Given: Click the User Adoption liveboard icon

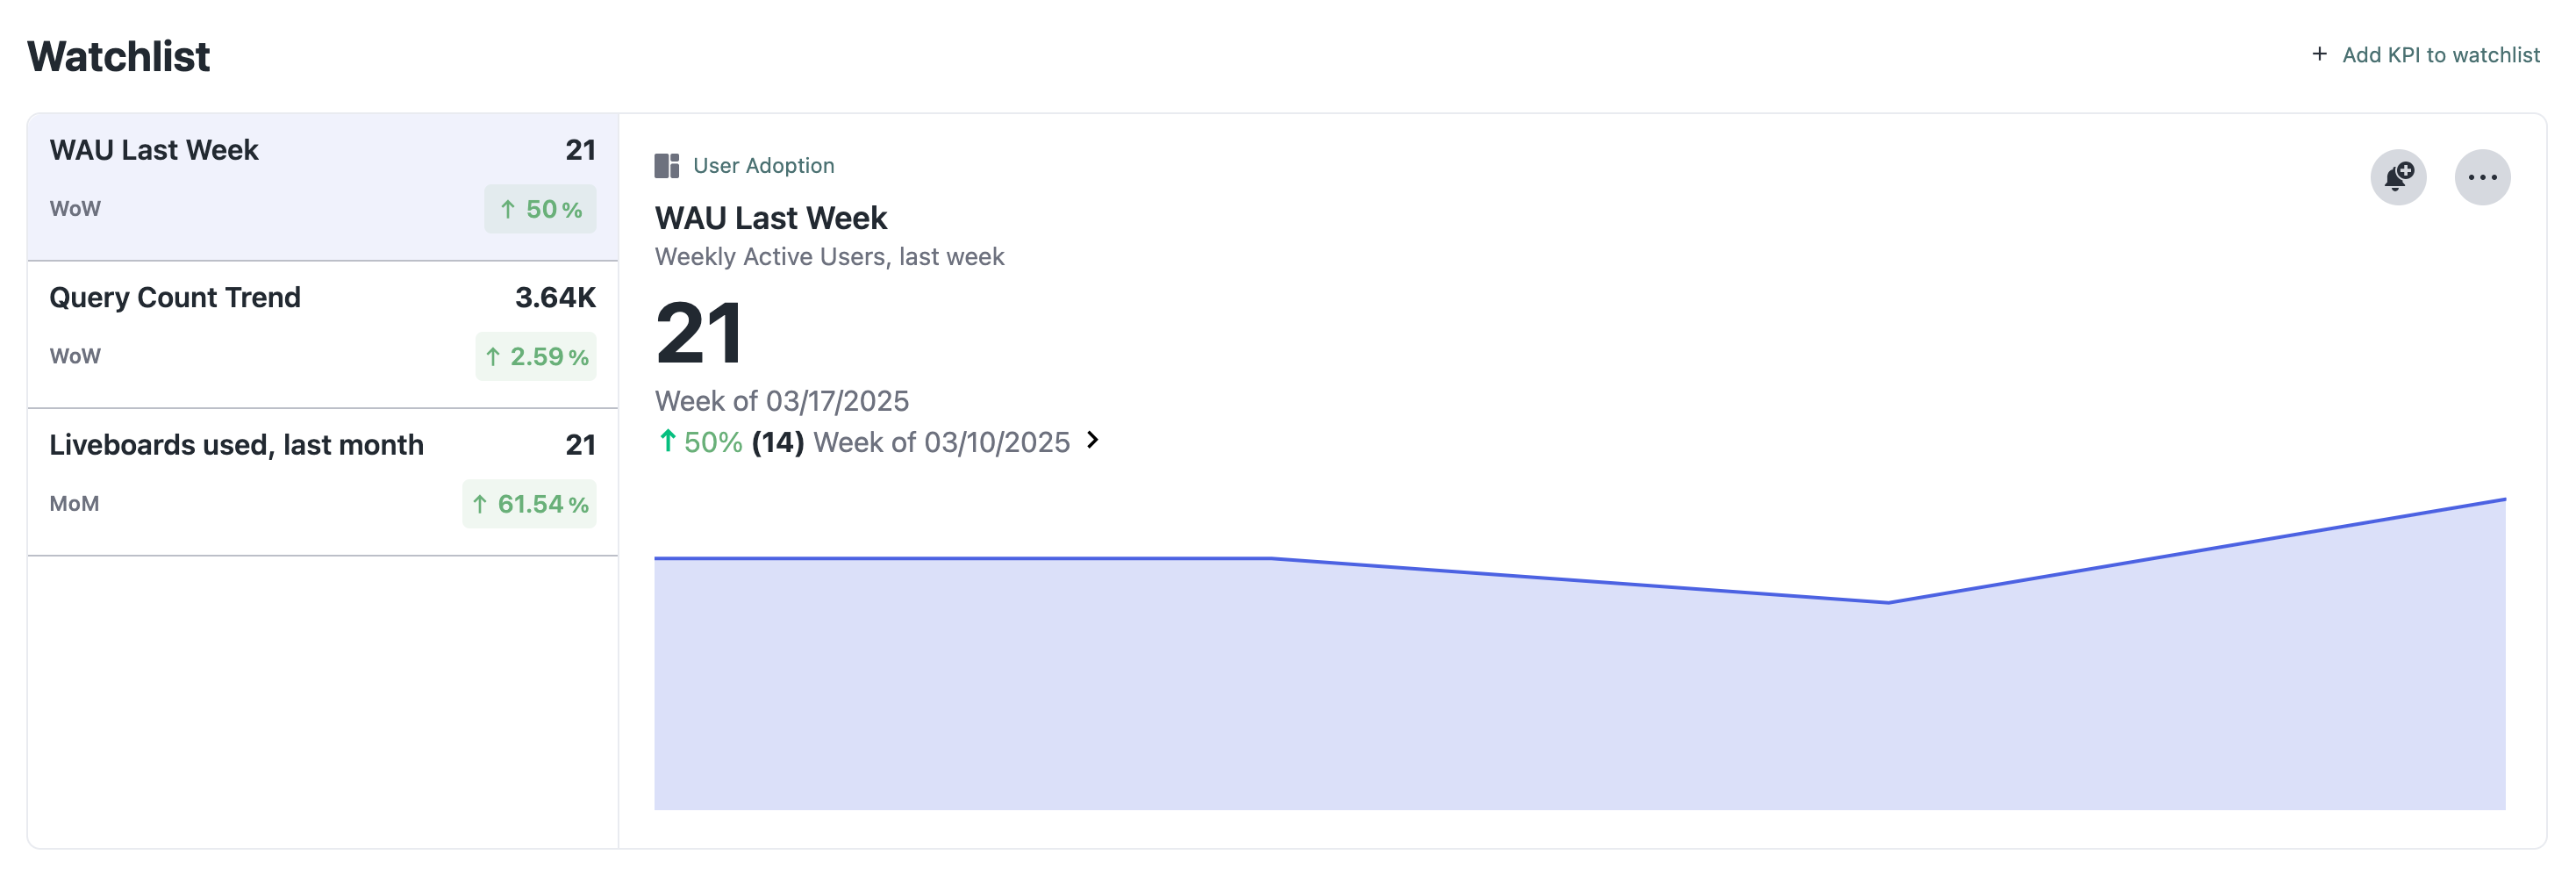Looking at the screenshot, I should tap(667, 165).
